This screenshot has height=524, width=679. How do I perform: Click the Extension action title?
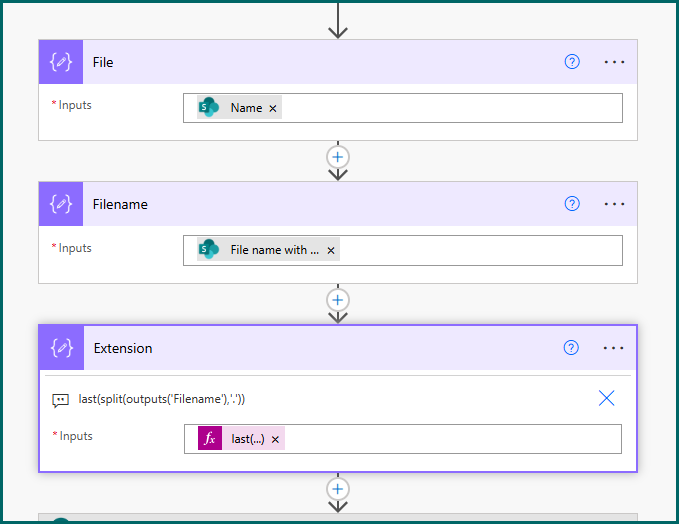coord(123,348)
